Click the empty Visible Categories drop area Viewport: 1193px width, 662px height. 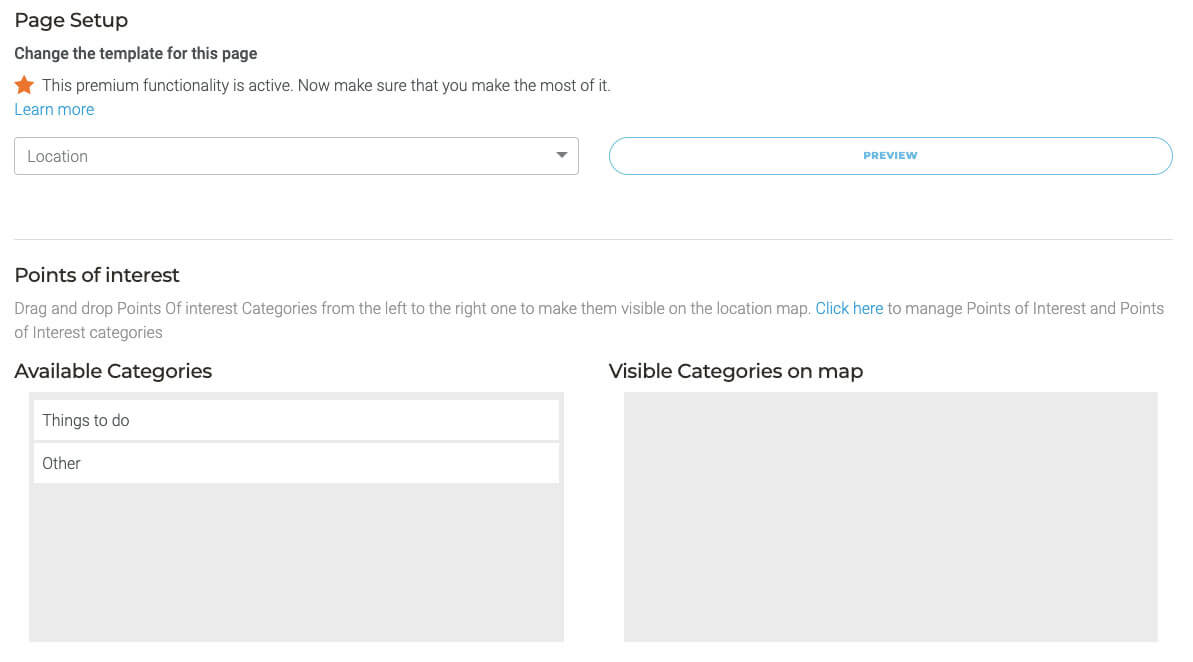click(x=890, y=516)
